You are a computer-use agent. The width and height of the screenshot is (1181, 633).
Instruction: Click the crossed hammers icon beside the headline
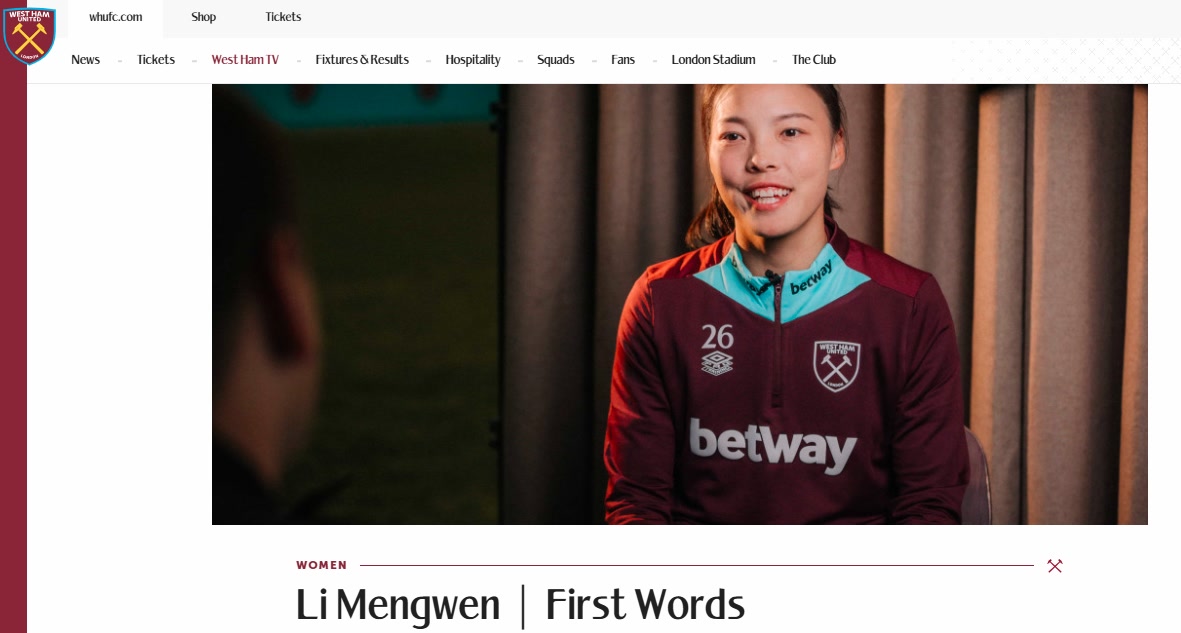(x=1054, y=566)
